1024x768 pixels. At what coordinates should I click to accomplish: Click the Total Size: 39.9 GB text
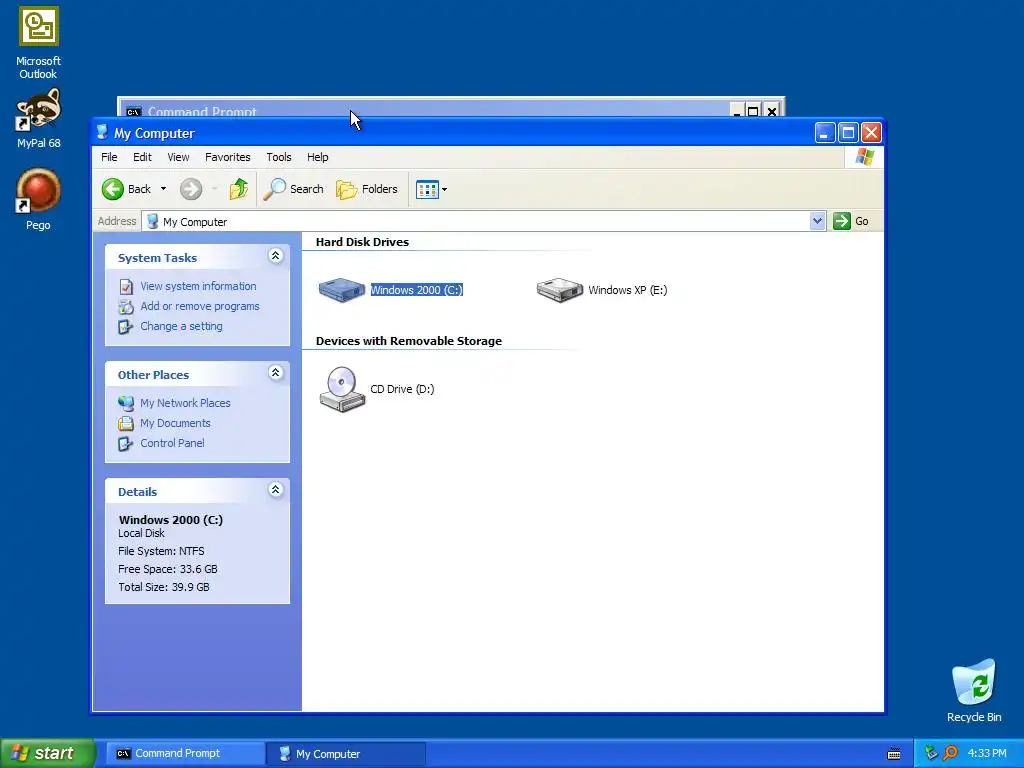click(x=164, y=587)
